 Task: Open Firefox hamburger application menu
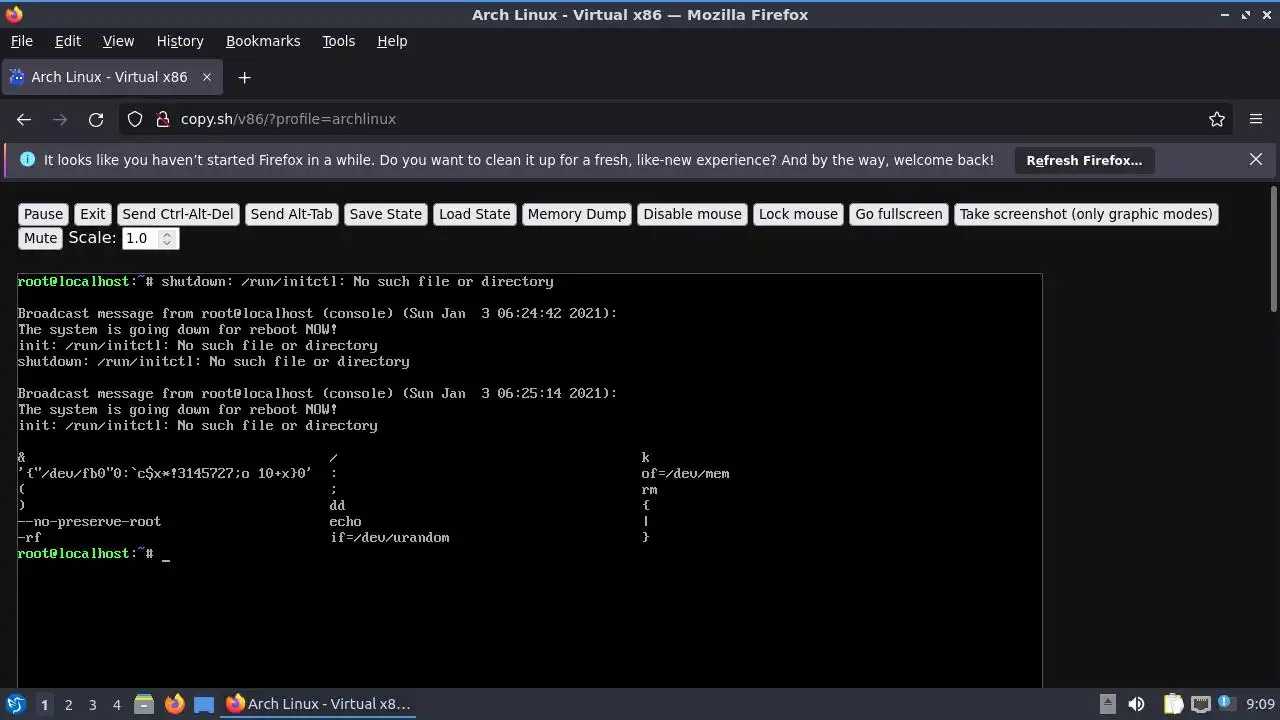pyautogui.click(x=1256, y=119)
